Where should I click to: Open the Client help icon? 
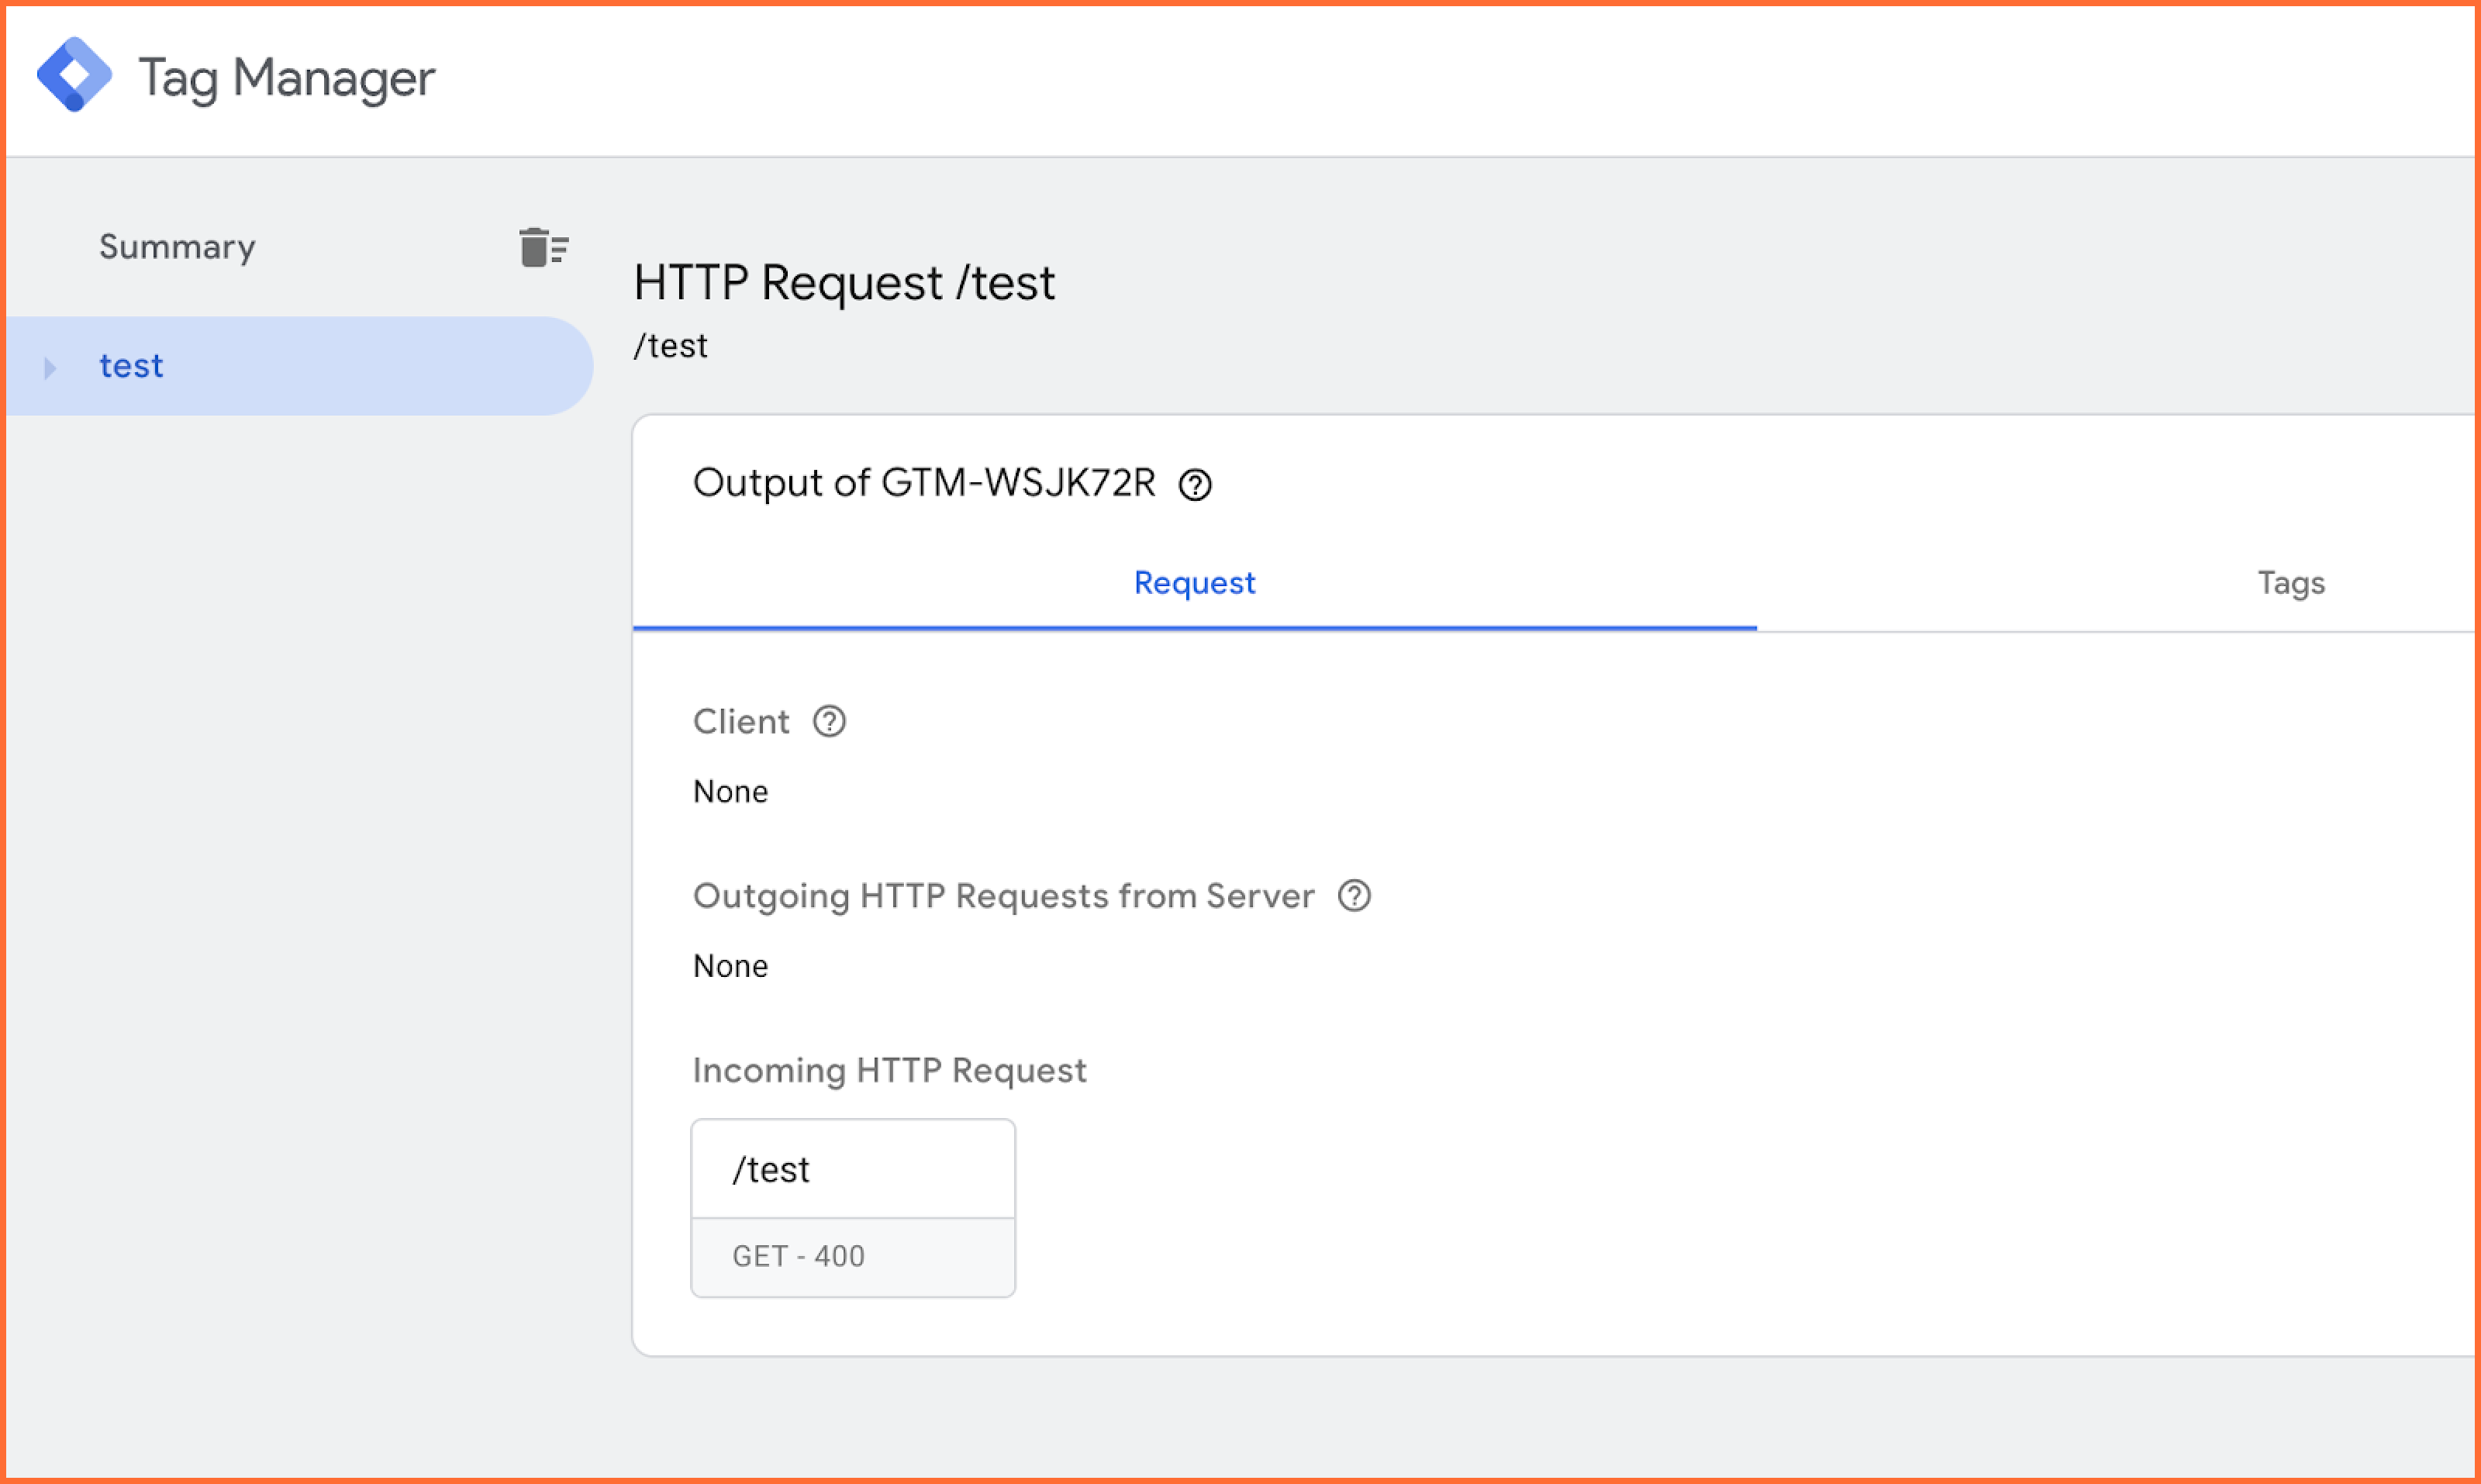pyautogui.click(x=829, y=721)
